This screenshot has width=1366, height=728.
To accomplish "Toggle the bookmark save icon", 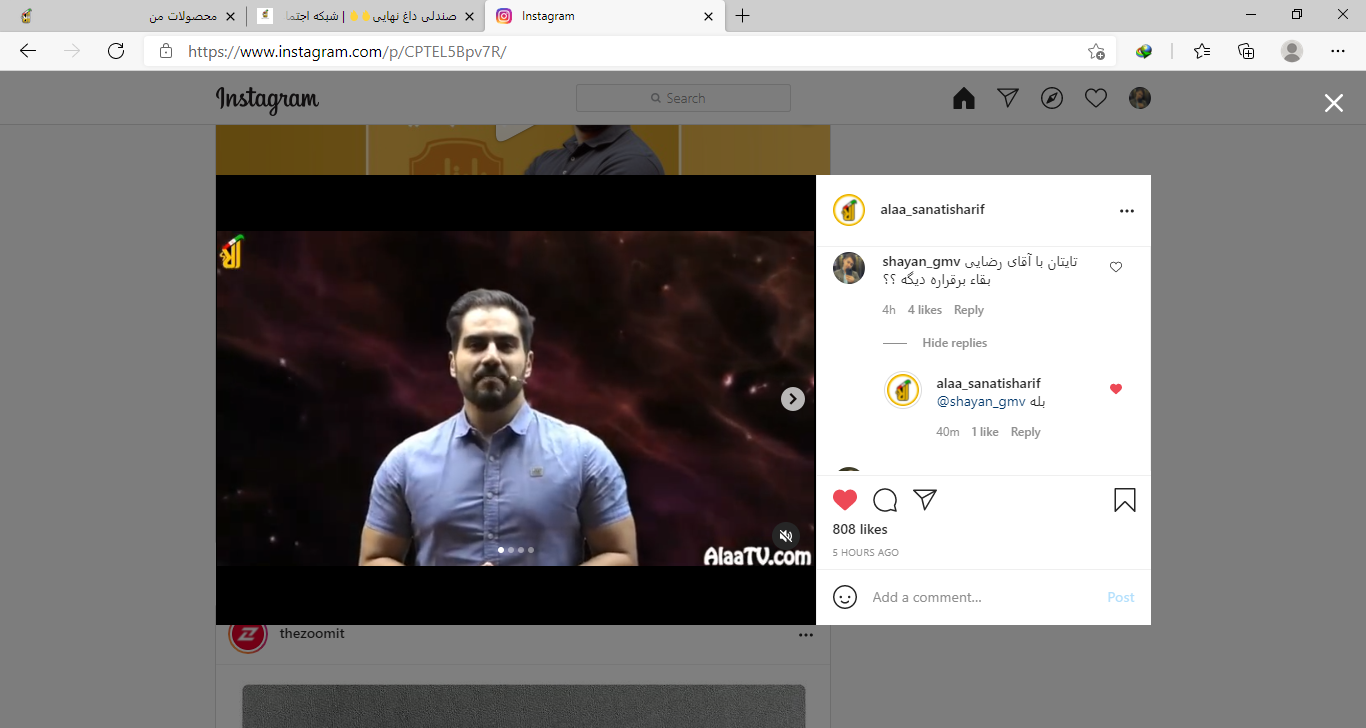I will click(x=1125, y=500).
